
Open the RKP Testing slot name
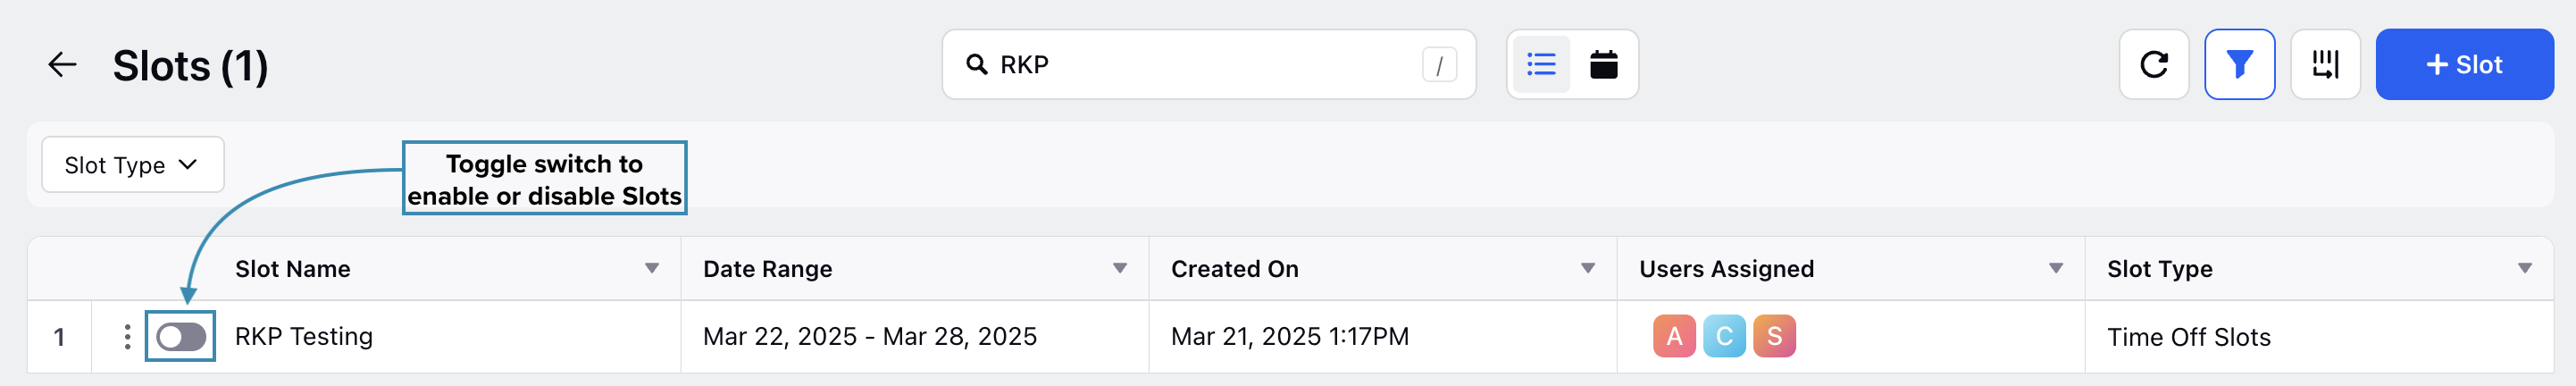click(304, 337)
